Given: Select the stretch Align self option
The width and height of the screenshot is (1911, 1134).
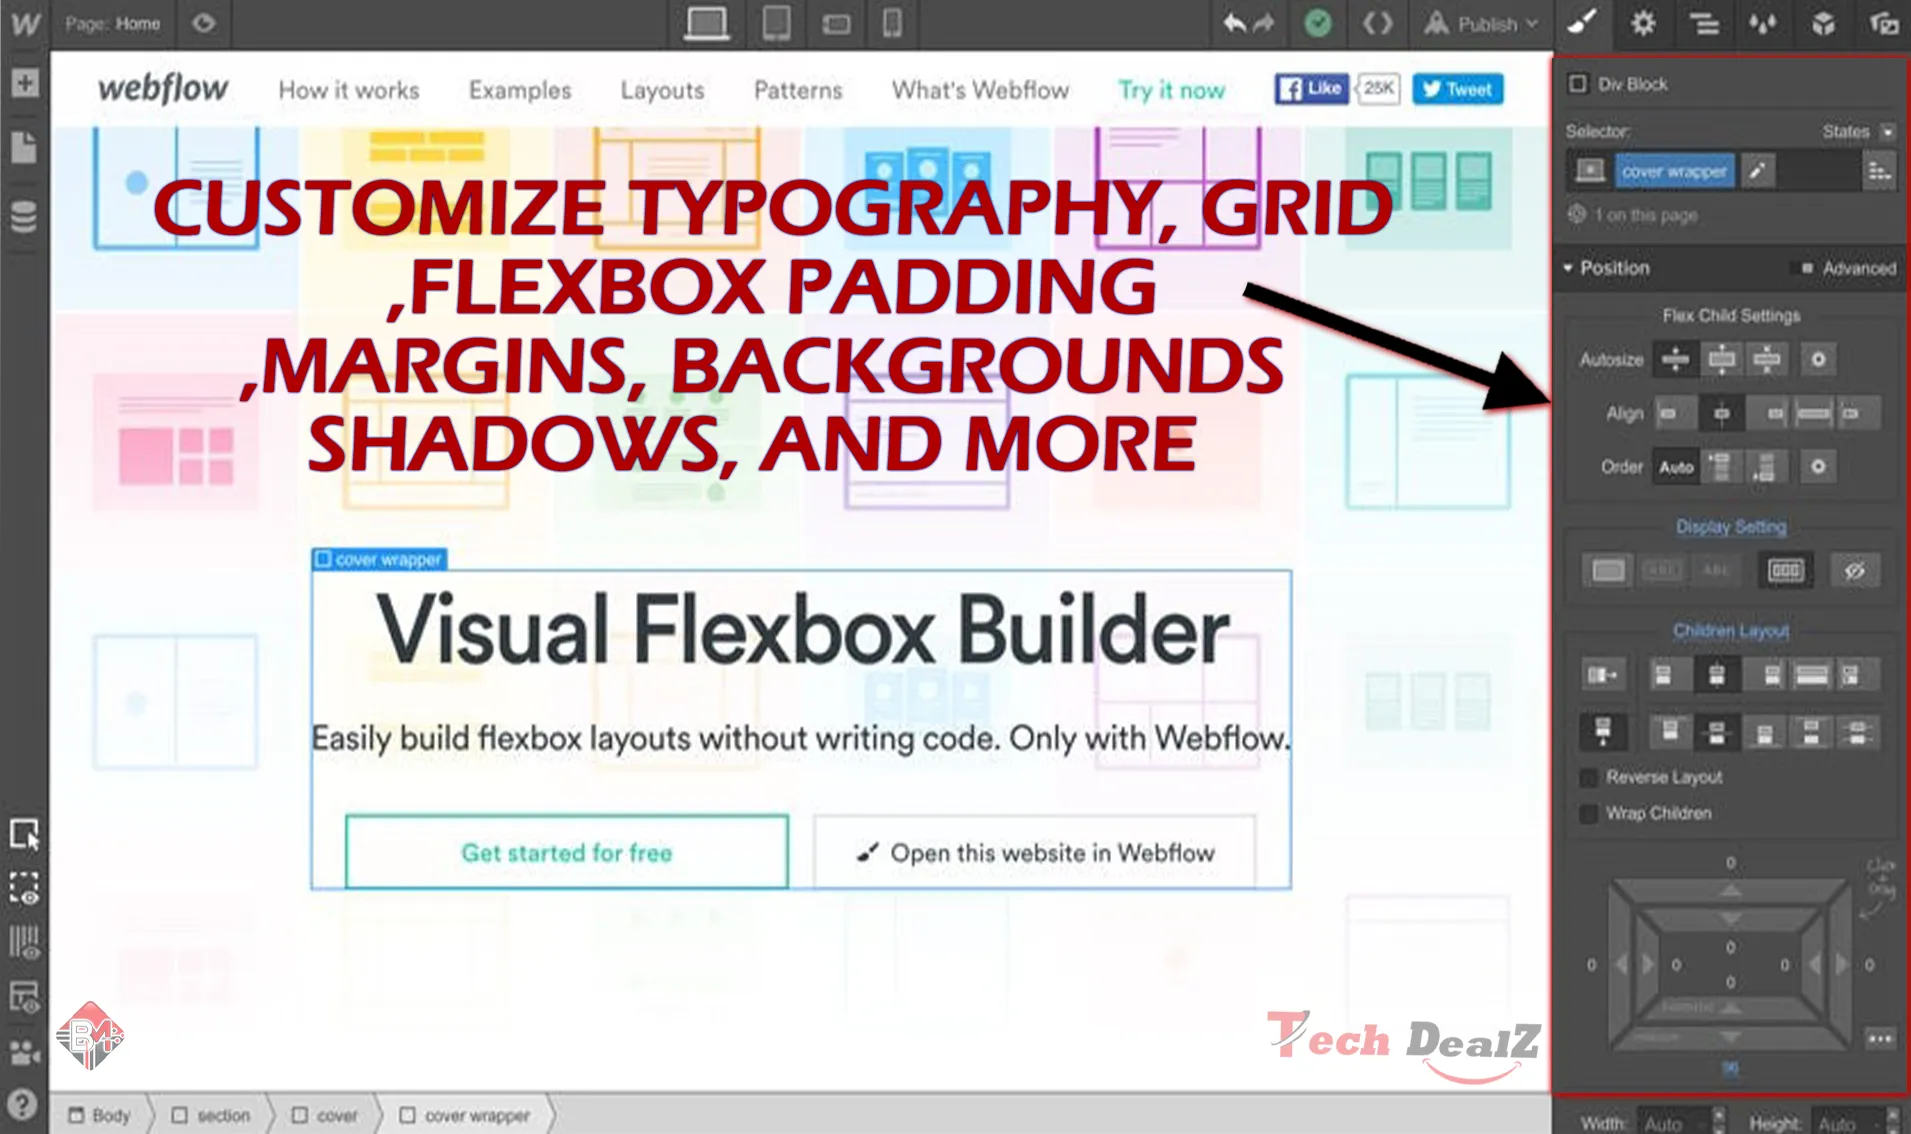Looking at the screenshot, I should (x=1813, y=413).
